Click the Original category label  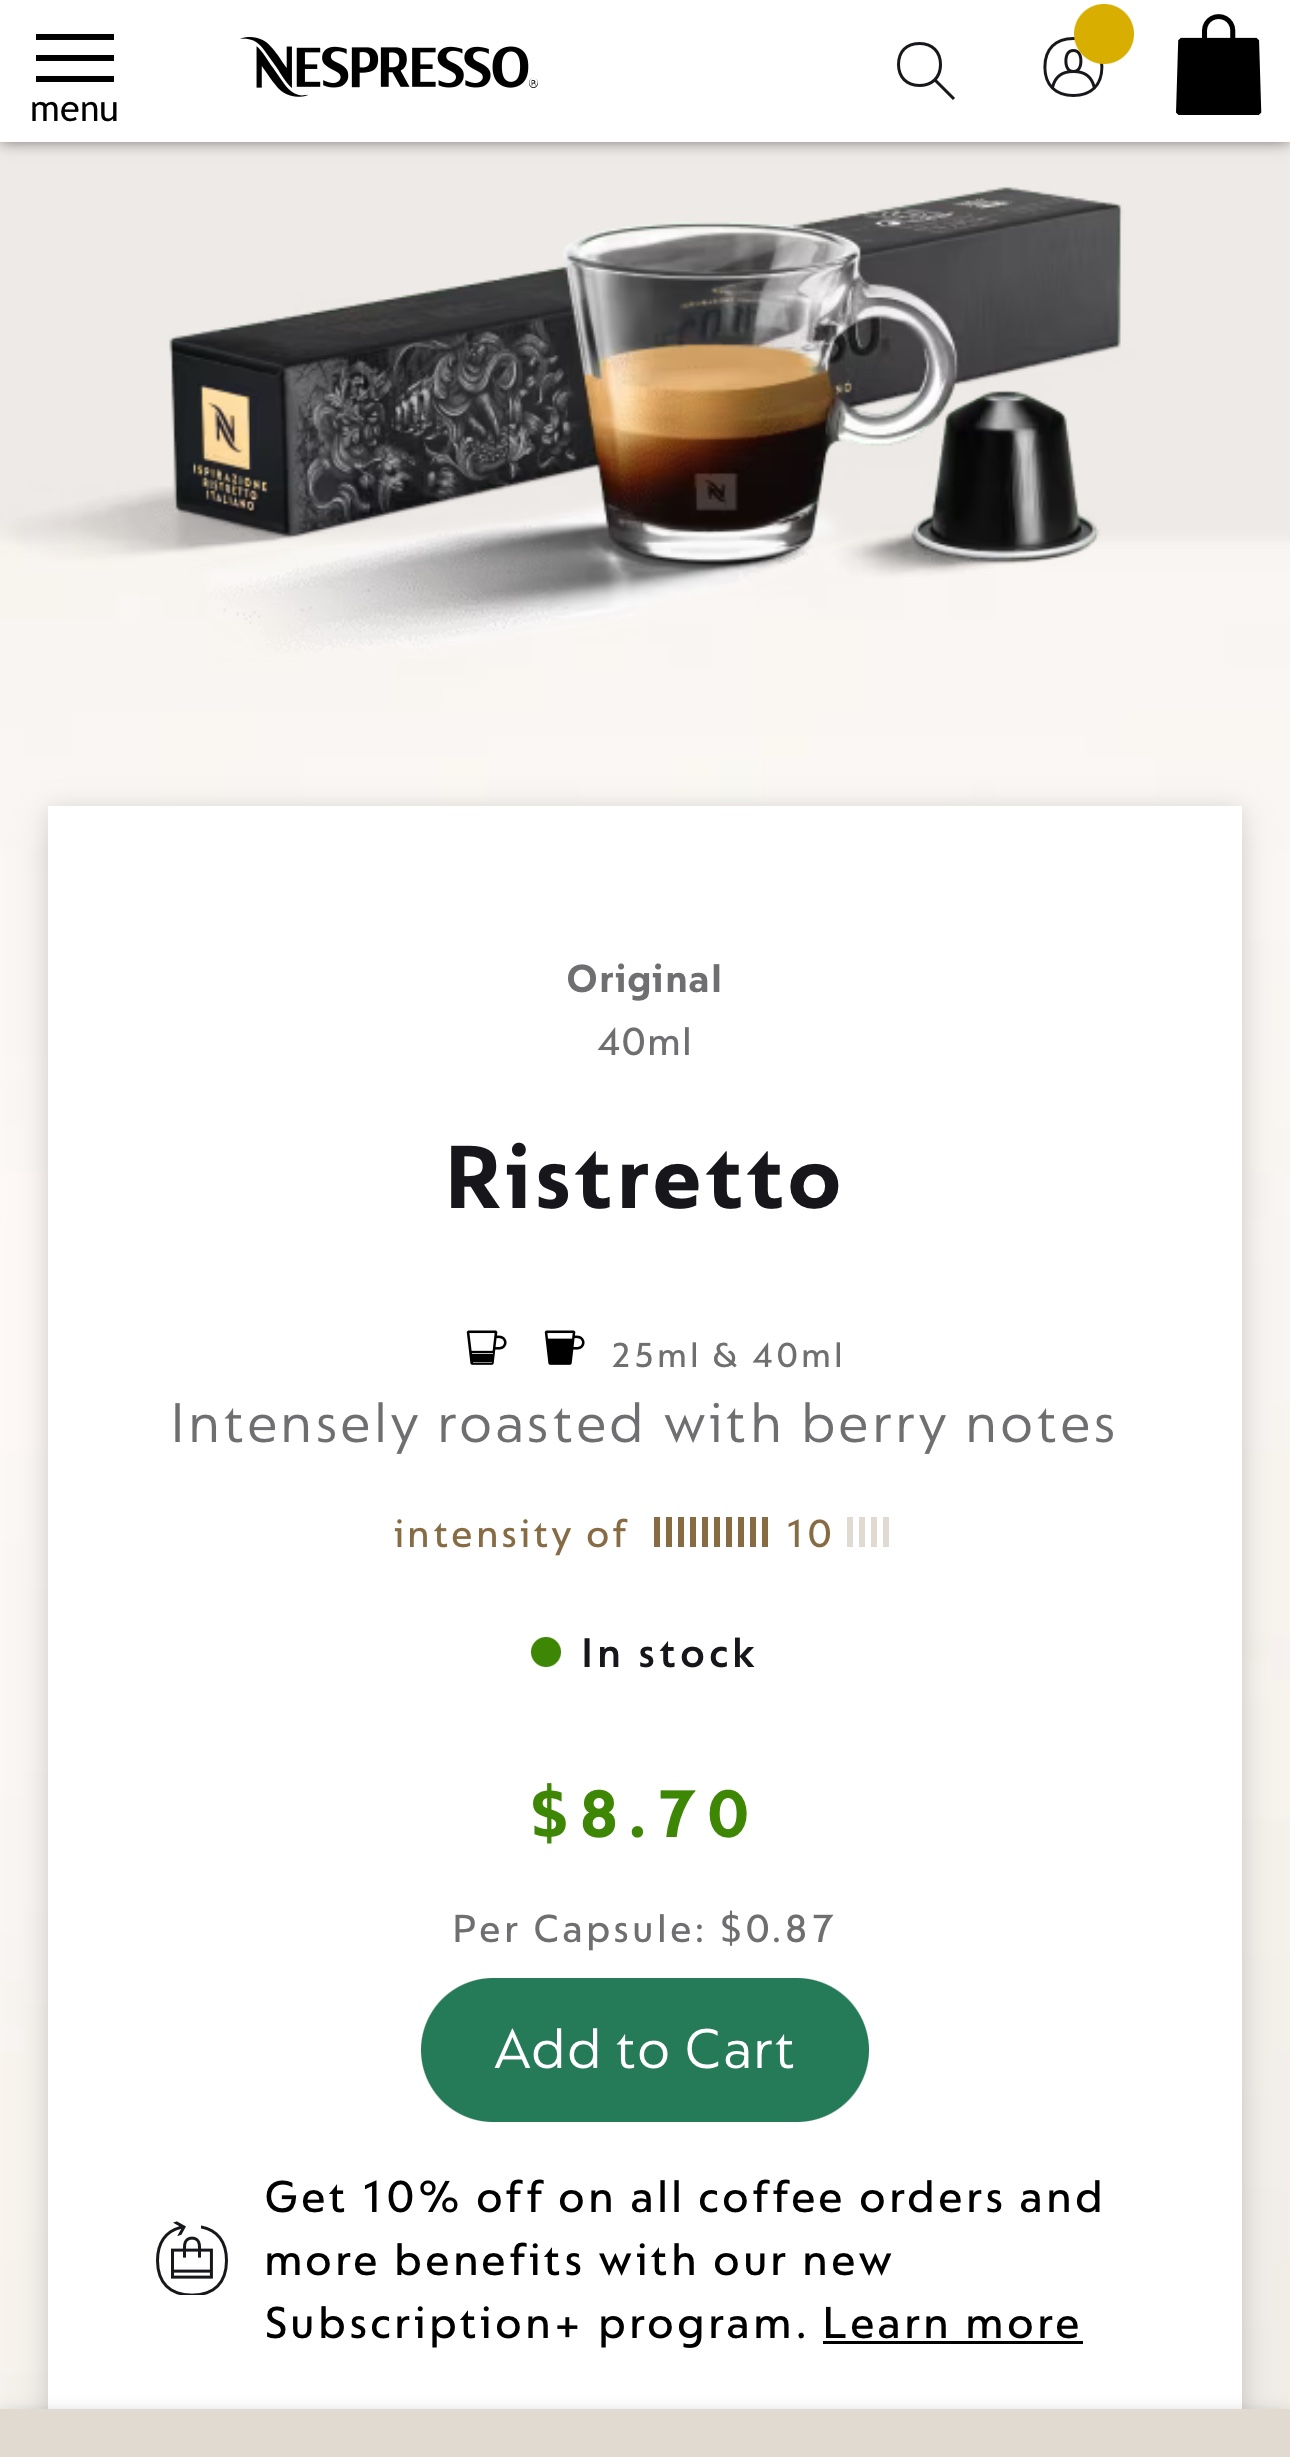(644, 979)
